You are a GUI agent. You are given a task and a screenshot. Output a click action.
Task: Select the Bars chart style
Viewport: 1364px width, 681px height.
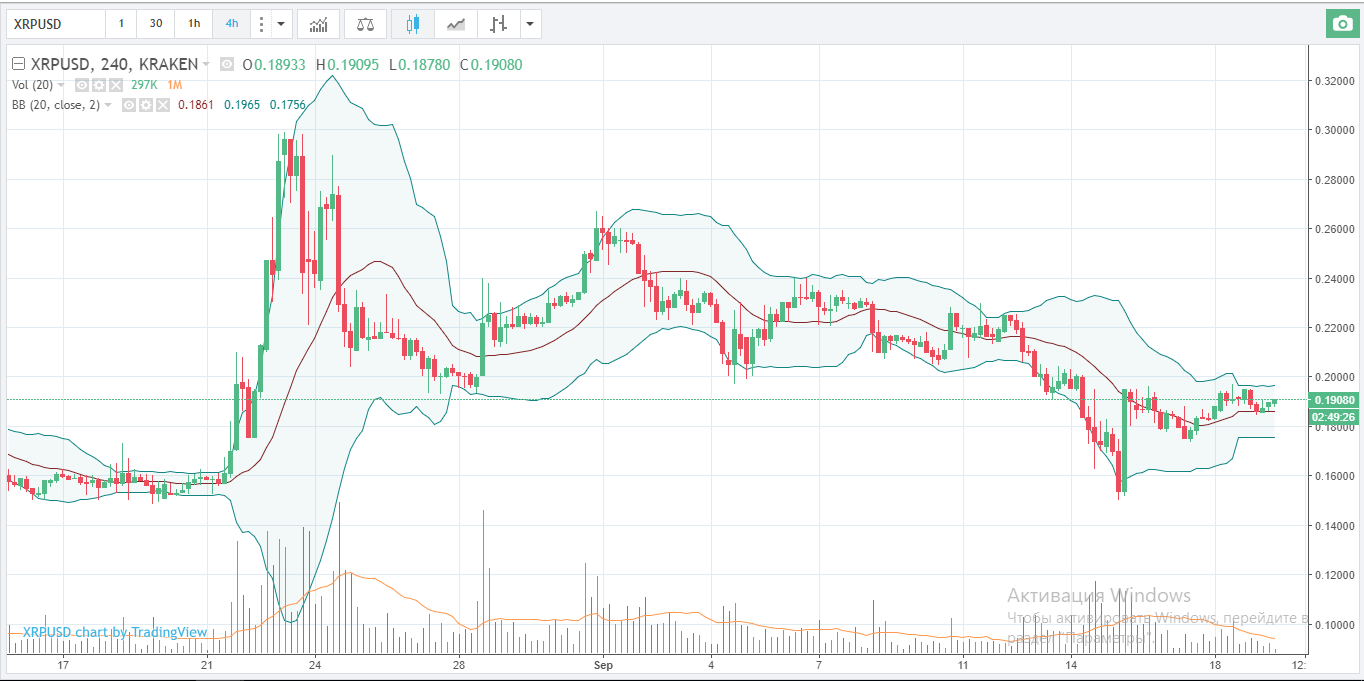coord(497,24)
